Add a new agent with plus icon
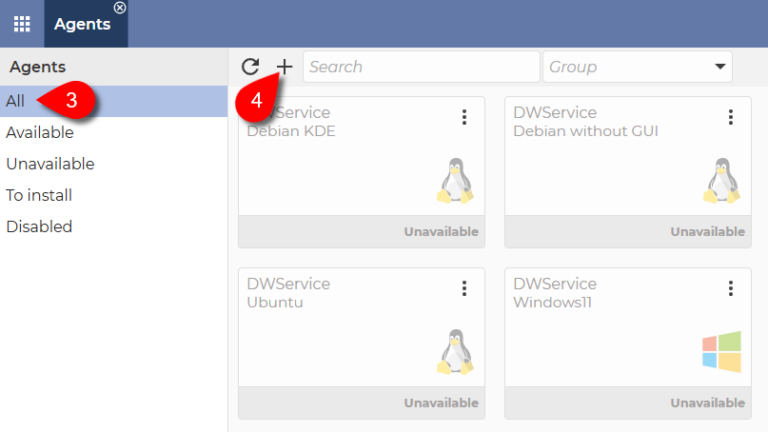Viewport: 768px width, 432px height. click(284, 67)
